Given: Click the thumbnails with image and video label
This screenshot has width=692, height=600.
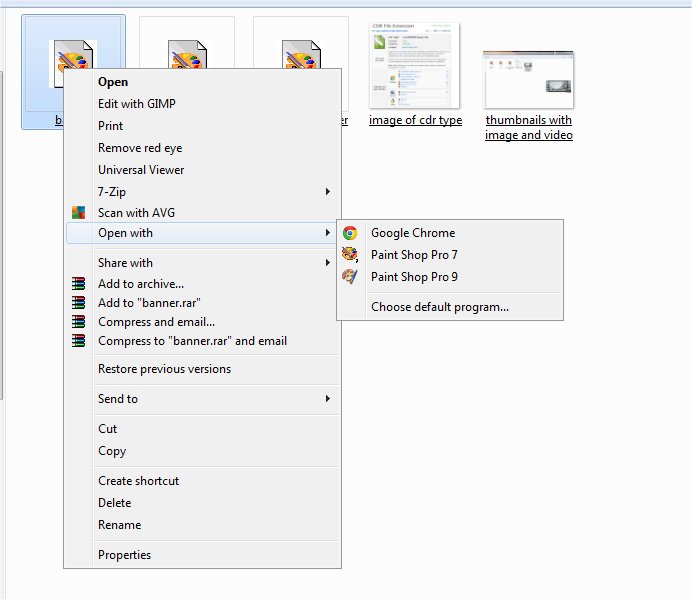Looking at the screenshot, I should (528, 127).
